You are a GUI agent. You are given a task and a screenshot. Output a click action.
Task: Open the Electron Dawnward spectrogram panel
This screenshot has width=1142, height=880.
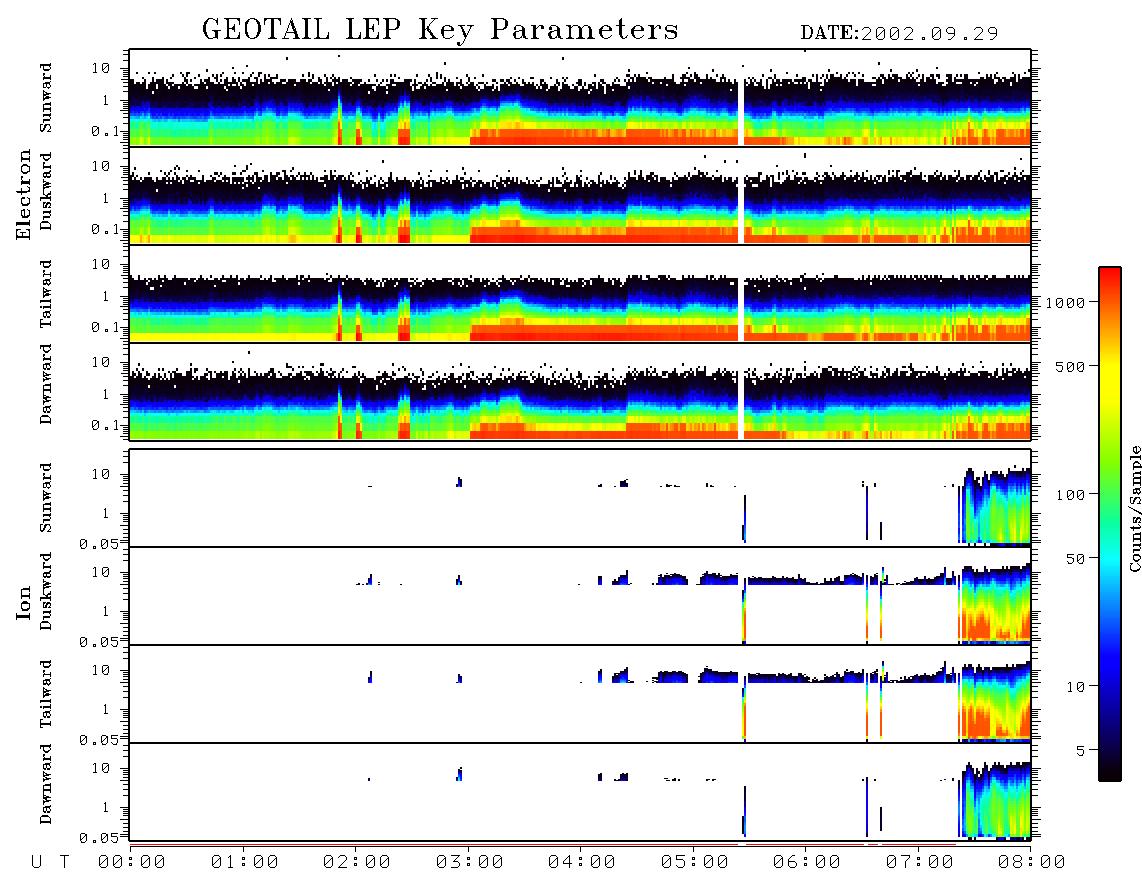[580, 391]
